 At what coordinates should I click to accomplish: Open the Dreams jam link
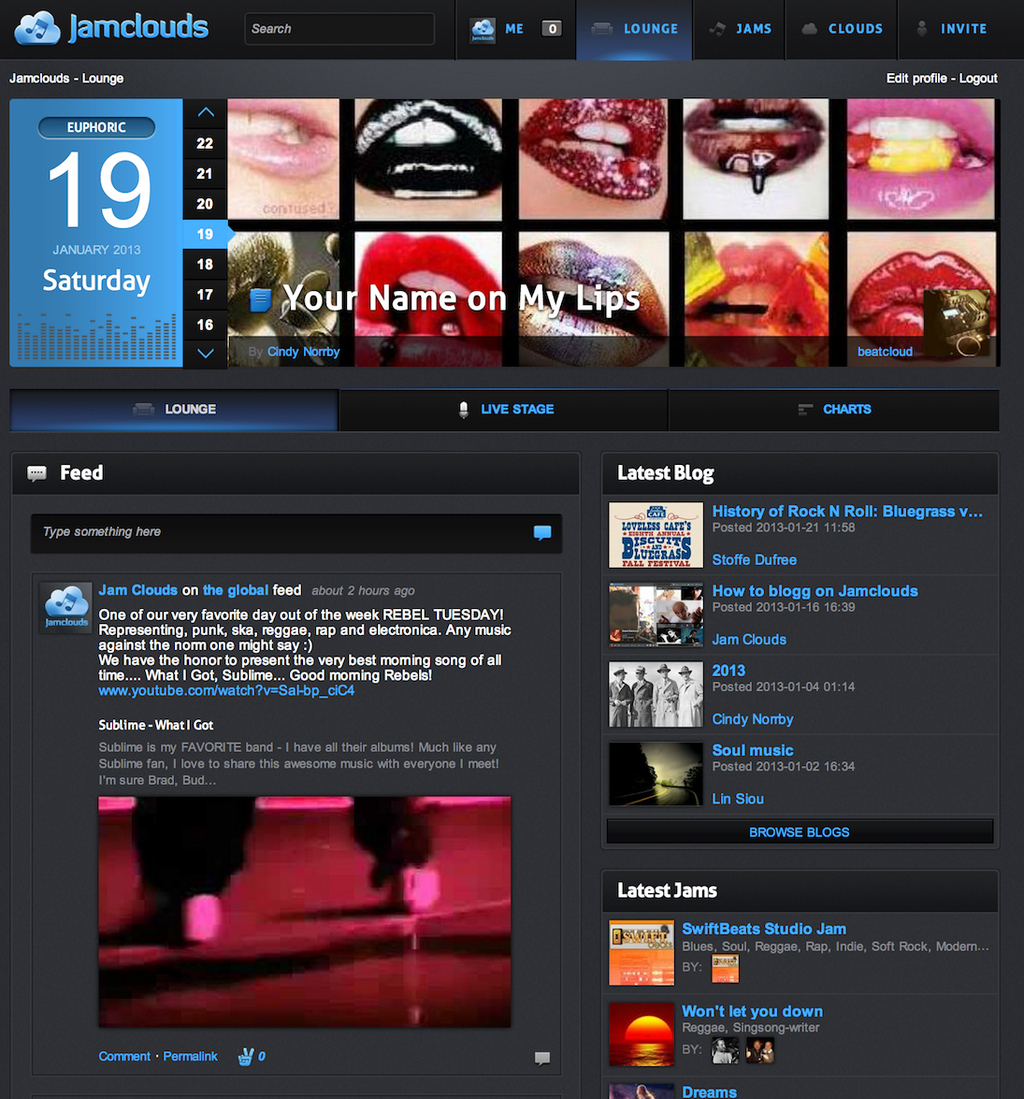[709, 1092]
